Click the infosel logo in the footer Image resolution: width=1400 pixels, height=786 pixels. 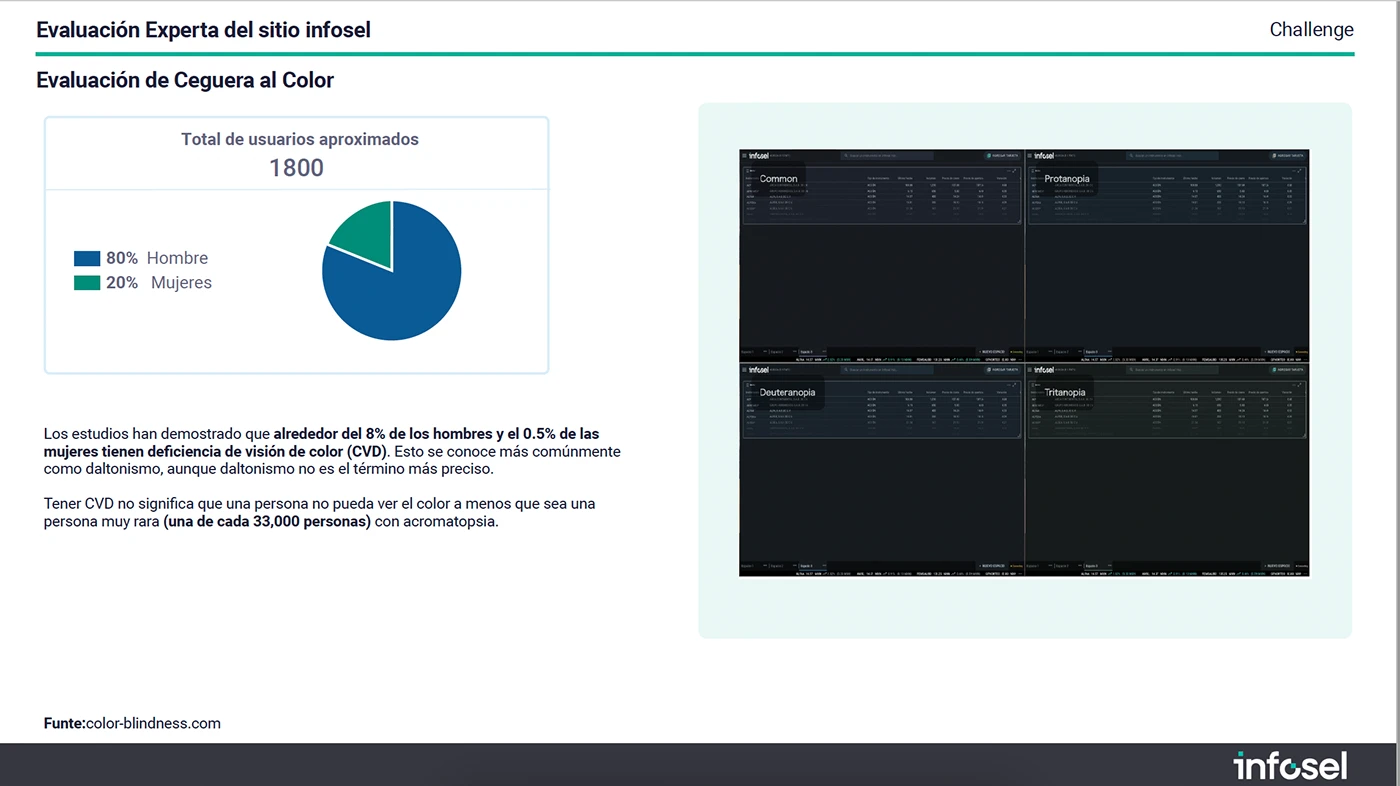1290,766
